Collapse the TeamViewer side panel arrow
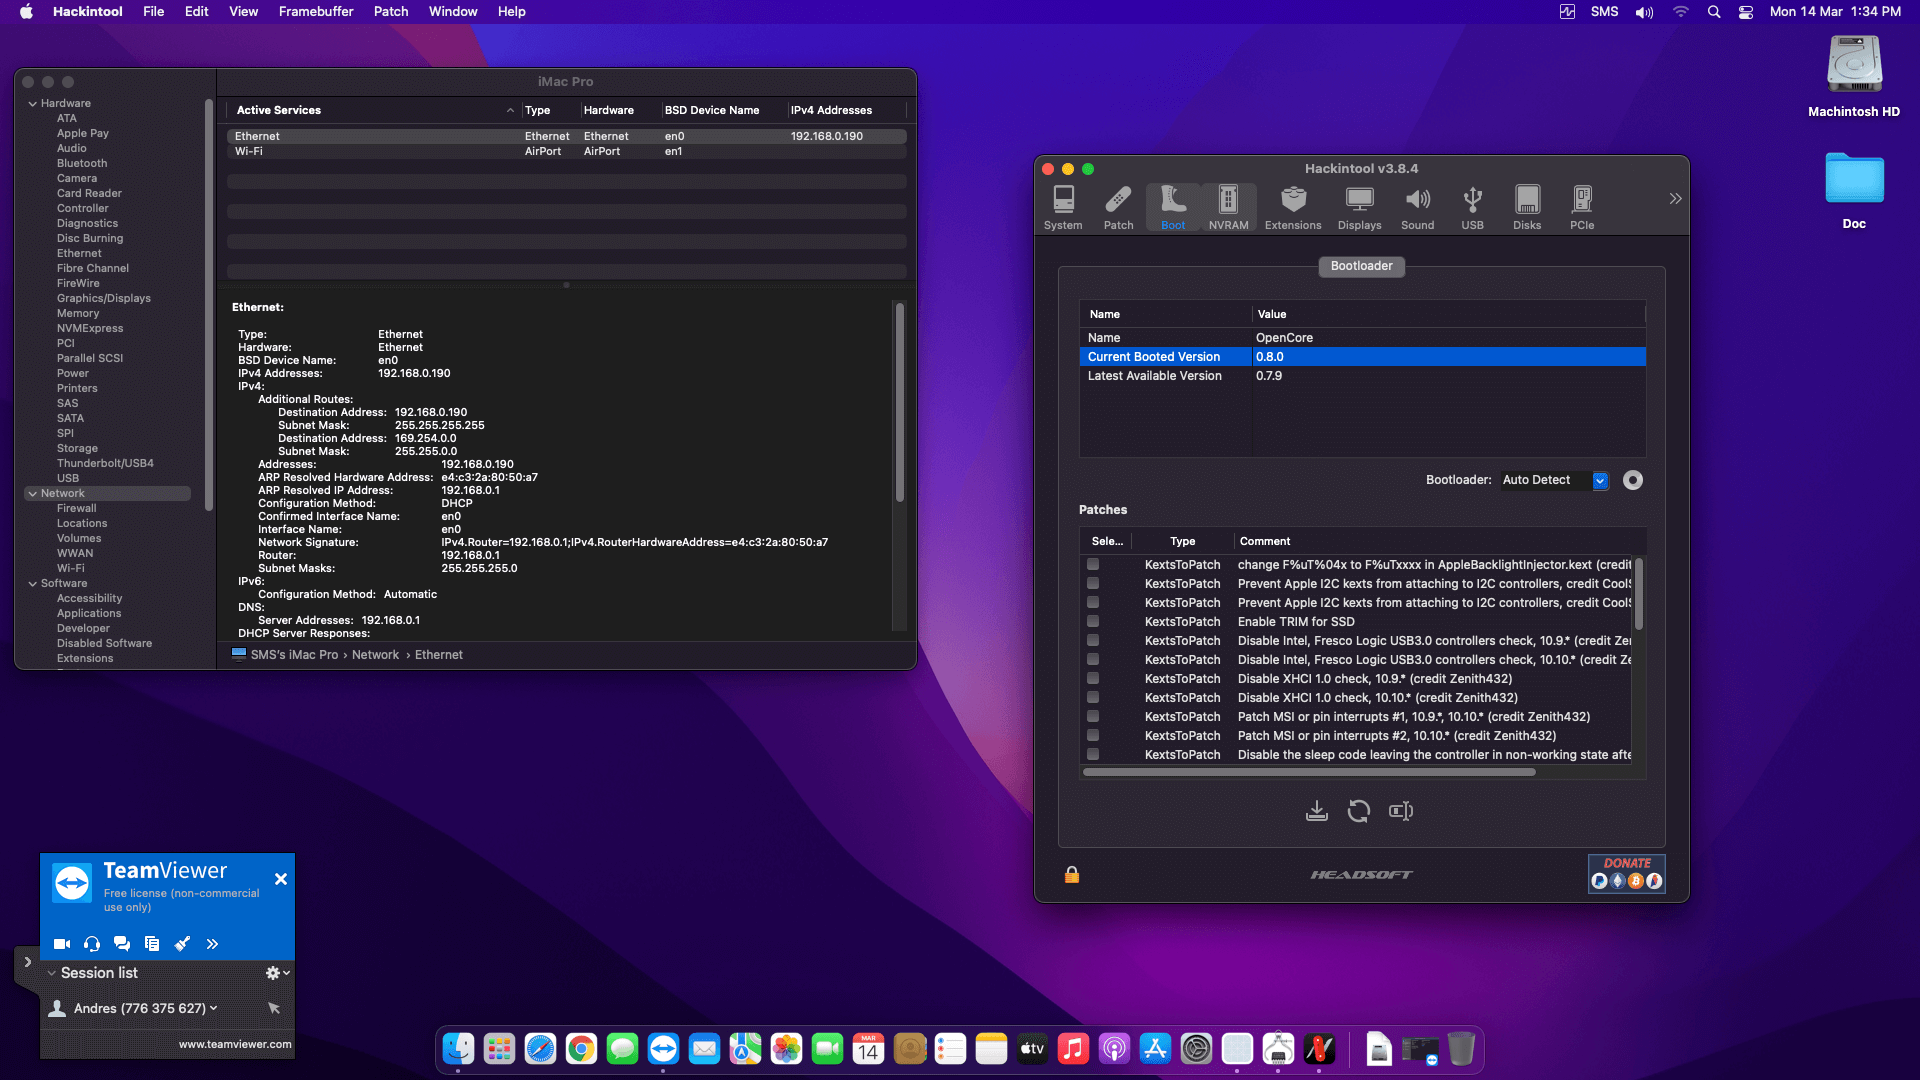This screenshot has height=1080, width=1920. coord(27,962)
